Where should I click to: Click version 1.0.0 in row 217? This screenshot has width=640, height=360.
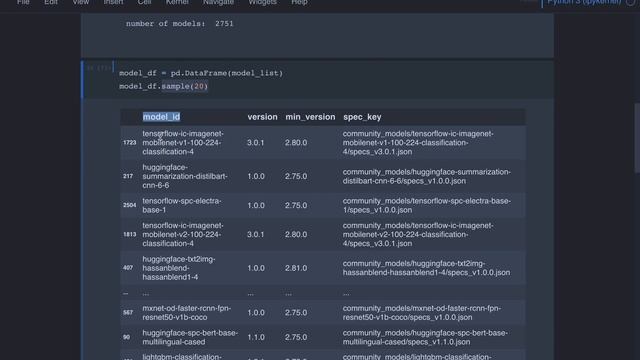pyautogui.click(x=256, y=176)
